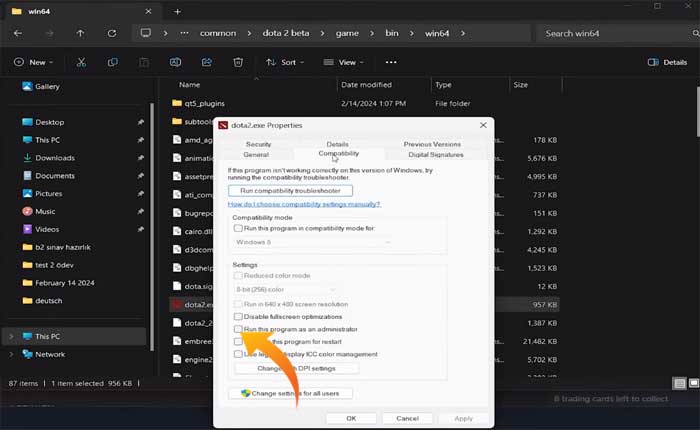Switch to the Previous Versions tab
The height and width of the screenshot is (430, 700).
[x=432, y=144]
